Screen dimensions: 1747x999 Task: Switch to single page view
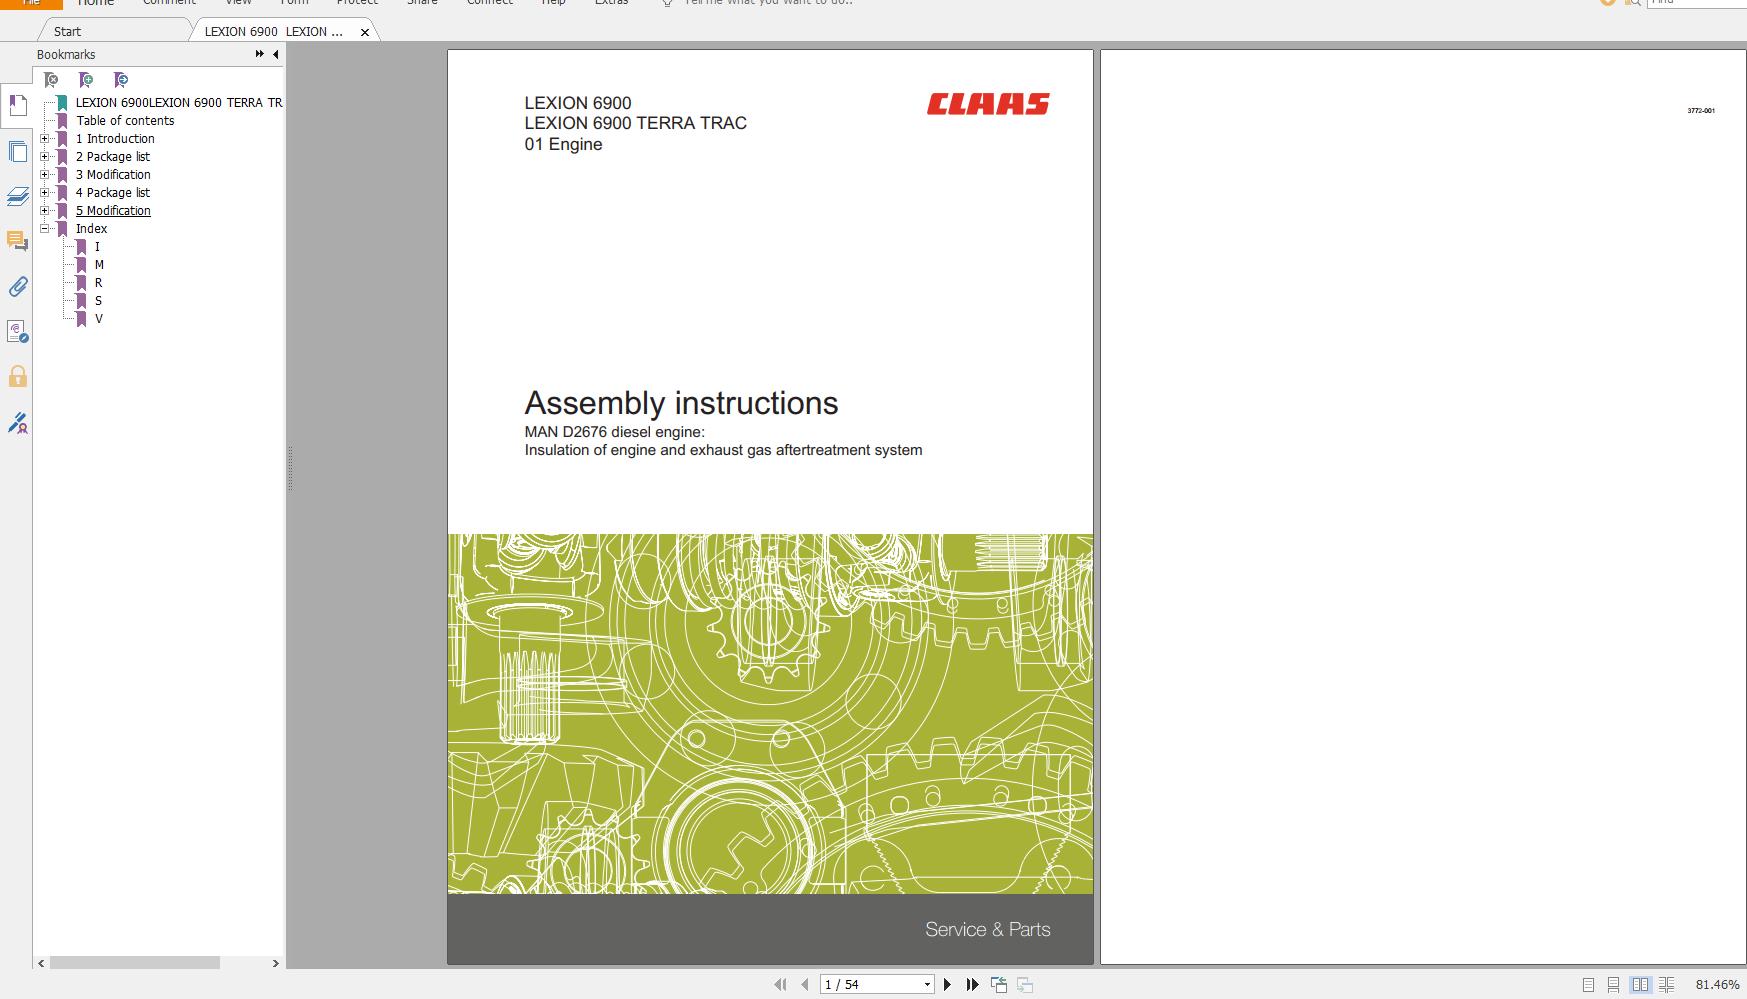tap(1588, 985)
